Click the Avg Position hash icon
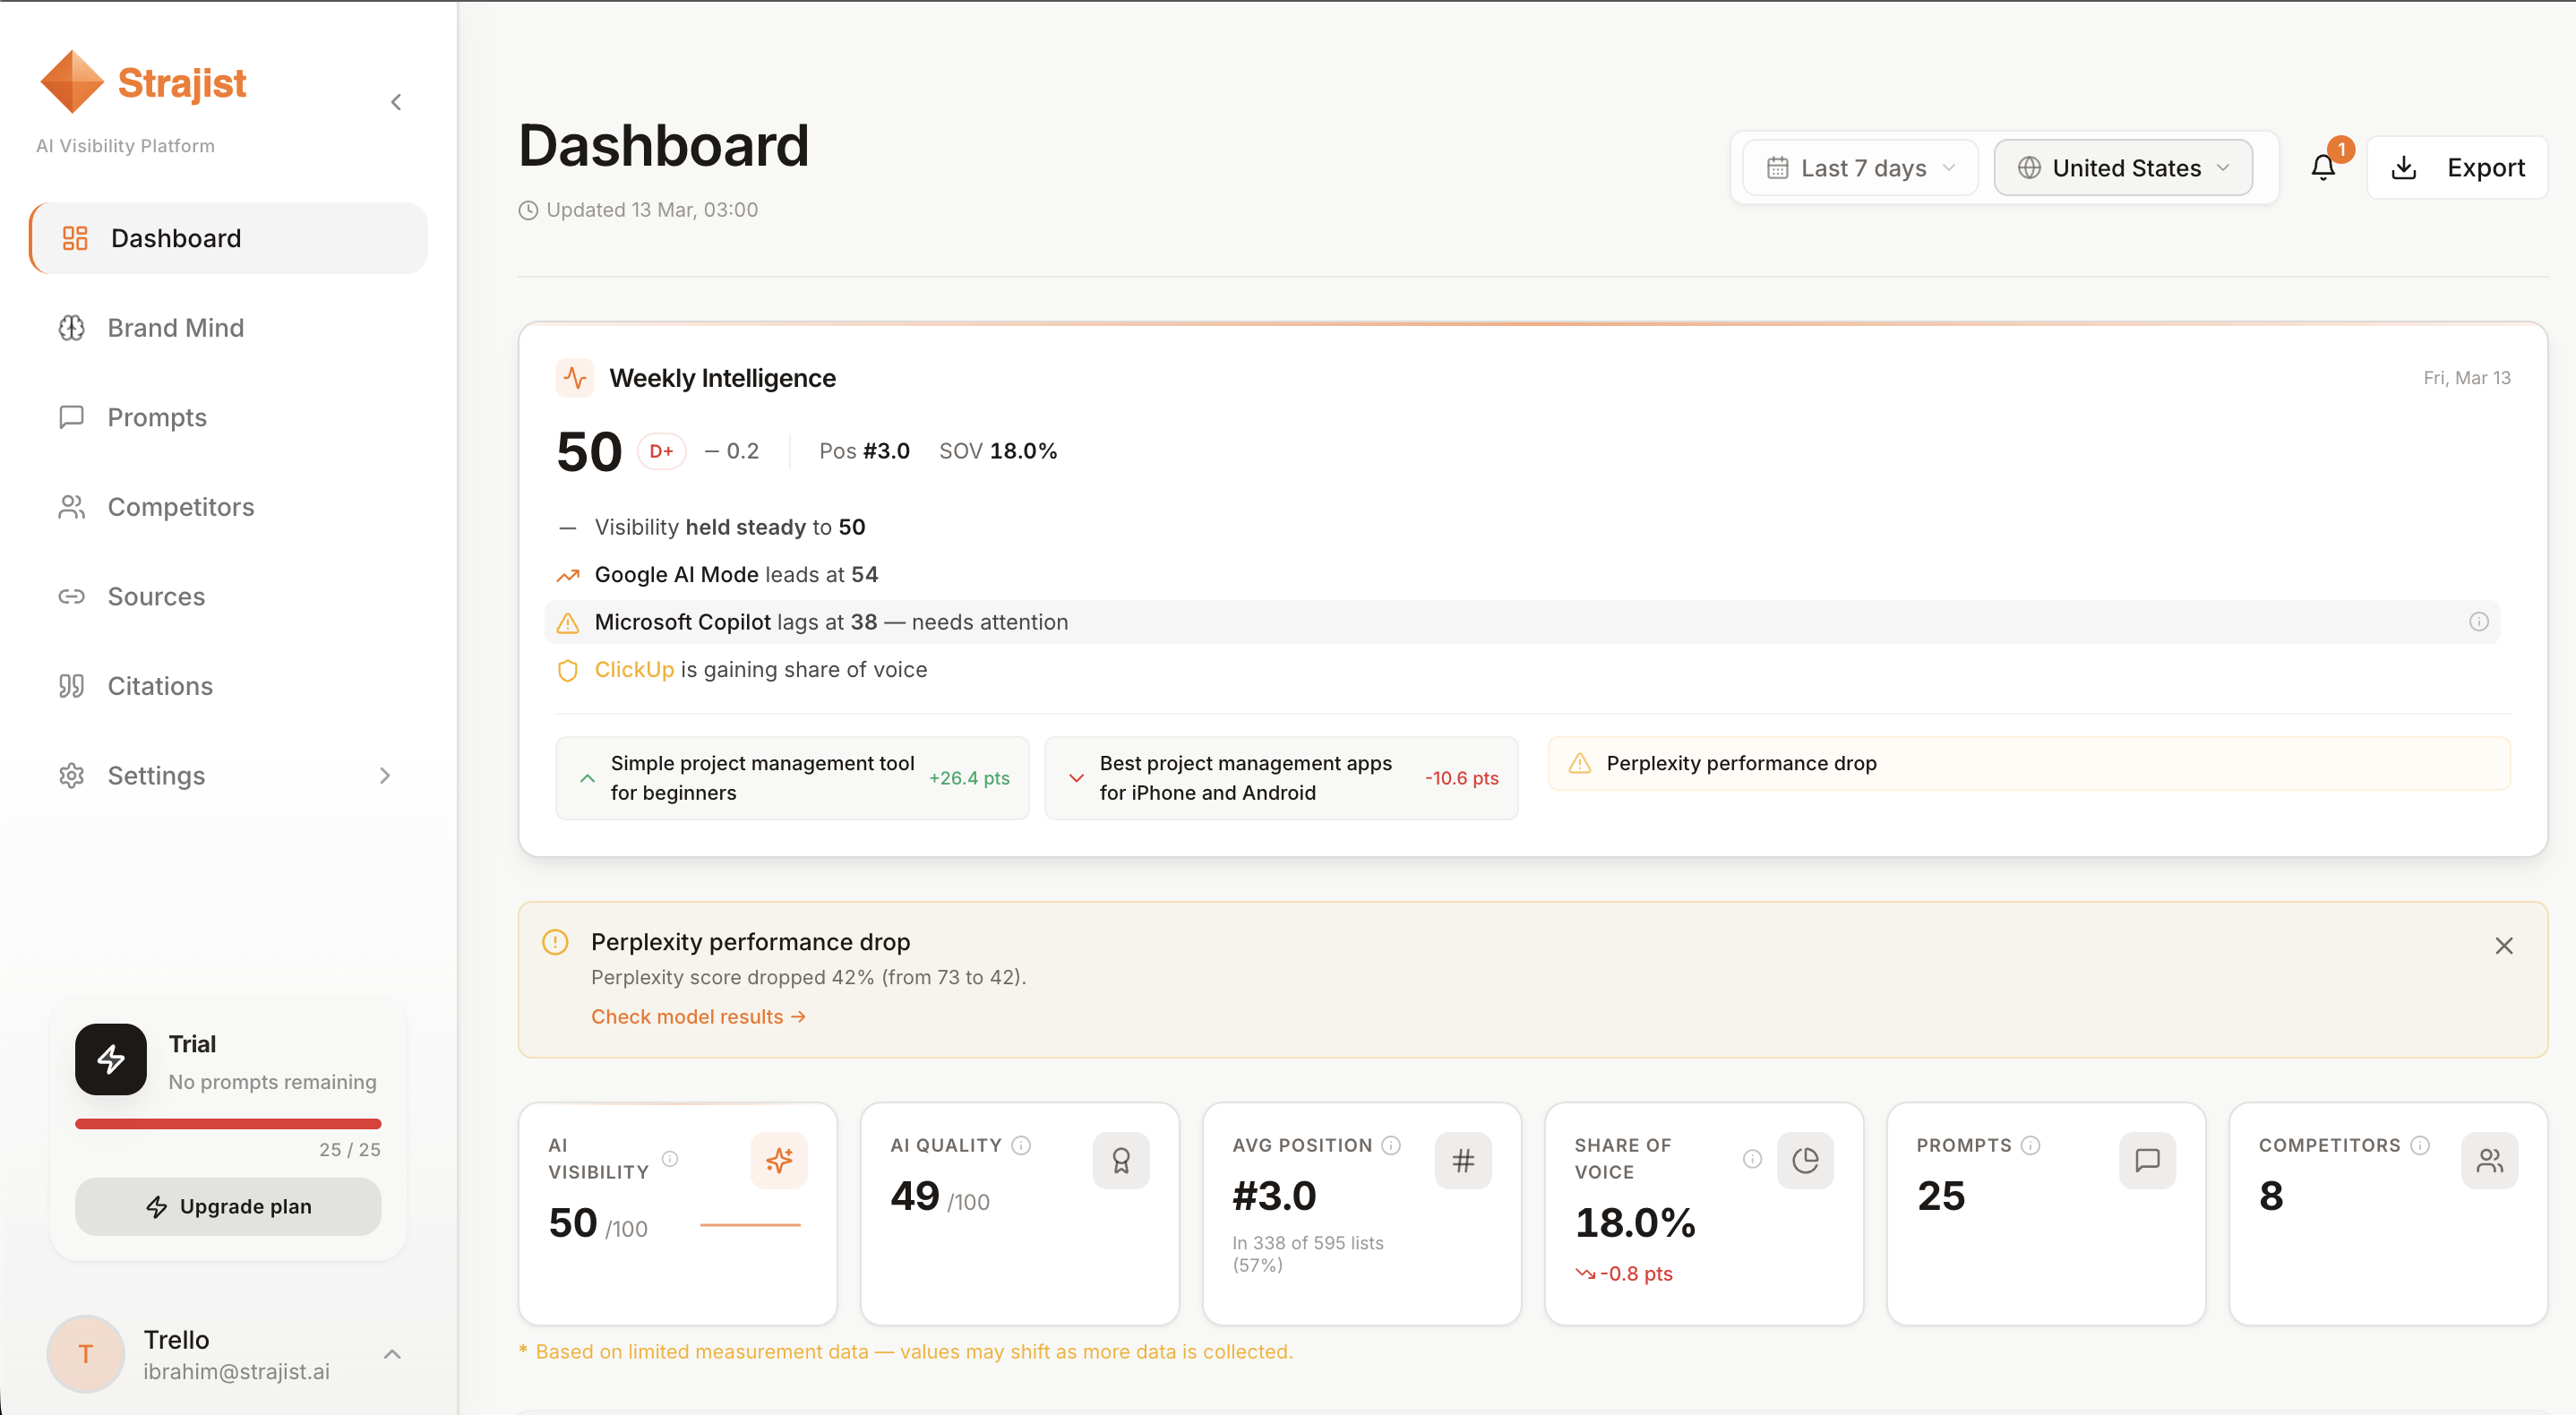 click(x=1463, y=1160)
